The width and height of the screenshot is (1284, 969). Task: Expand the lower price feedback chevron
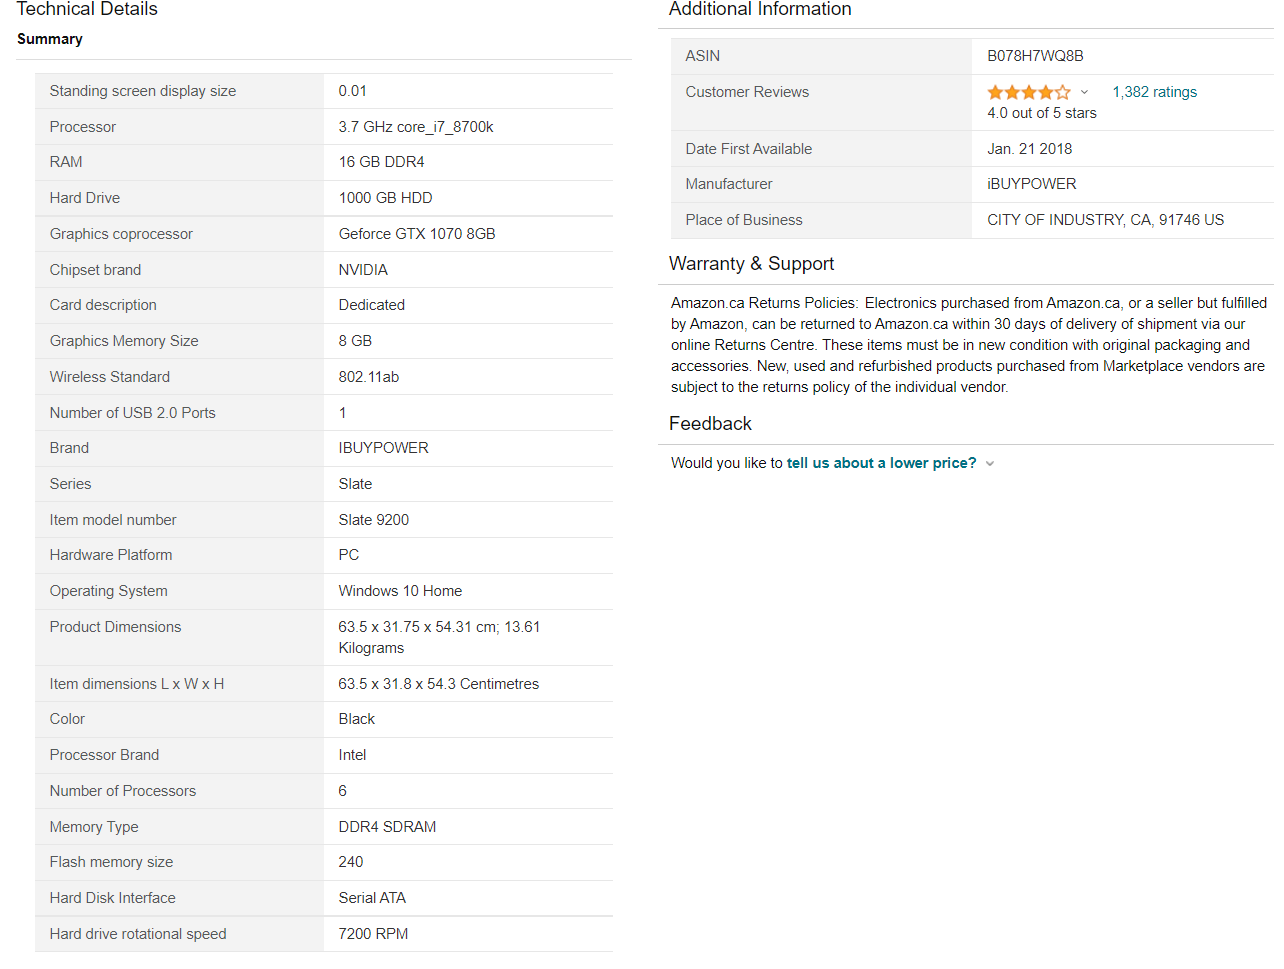[x=990, y=464]
